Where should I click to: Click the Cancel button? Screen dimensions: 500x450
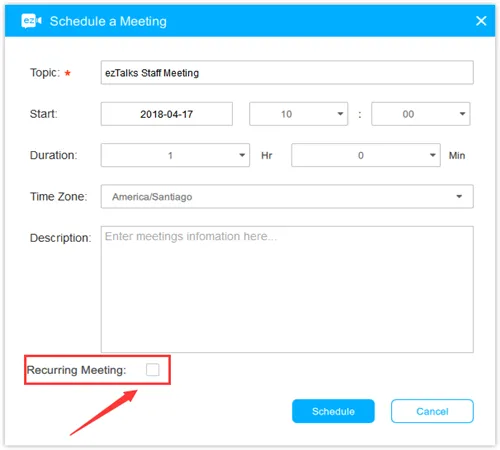click(x=432, y=411)
